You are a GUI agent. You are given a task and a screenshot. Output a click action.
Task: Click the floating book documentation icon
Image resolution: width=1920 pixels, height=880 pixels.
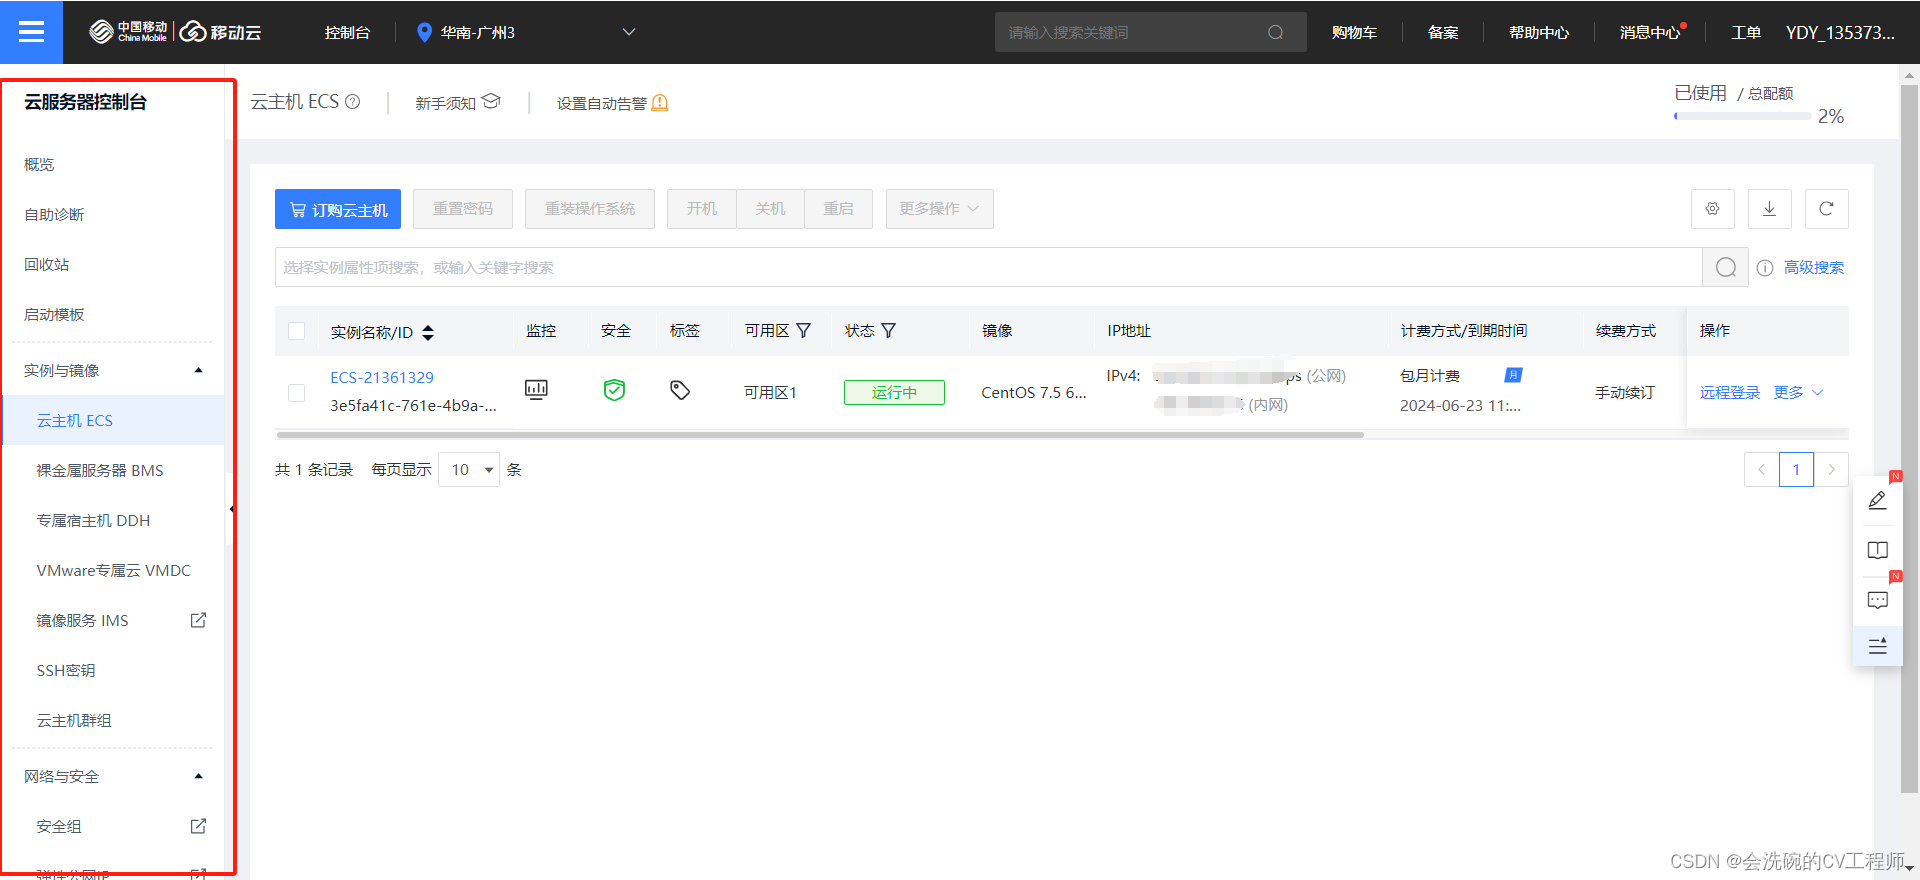1877,550
